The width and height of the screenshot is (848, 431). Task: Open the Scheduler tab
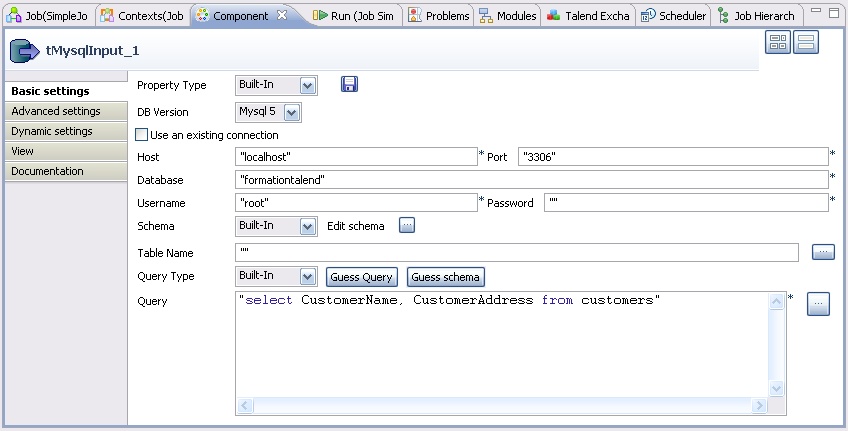(x=675, y=16)
